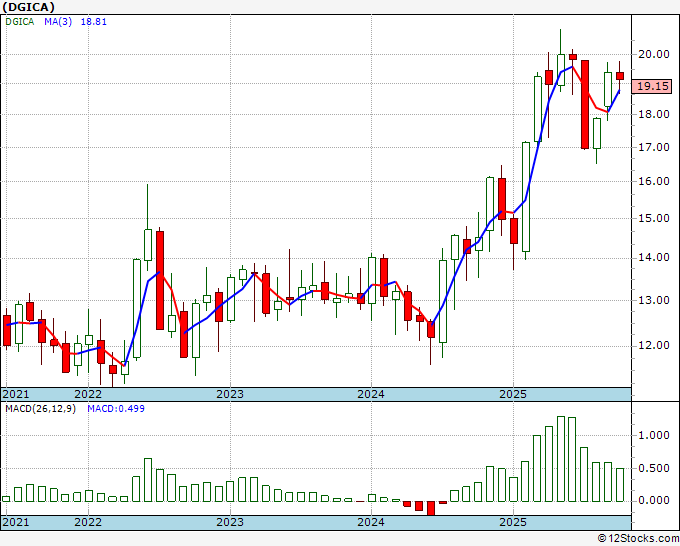Viewport: 680px width, 546px height.
Task: Select the 18.81 moving average value
Action: [x=94, y=22]
